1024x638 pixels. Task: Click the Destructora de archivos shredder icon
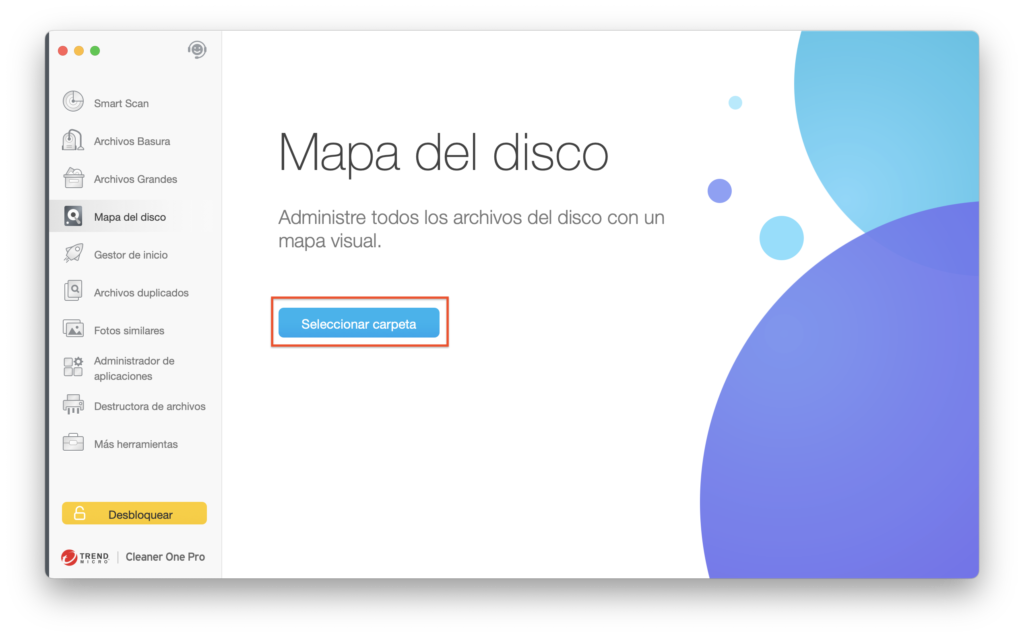(x=73, y=405)
